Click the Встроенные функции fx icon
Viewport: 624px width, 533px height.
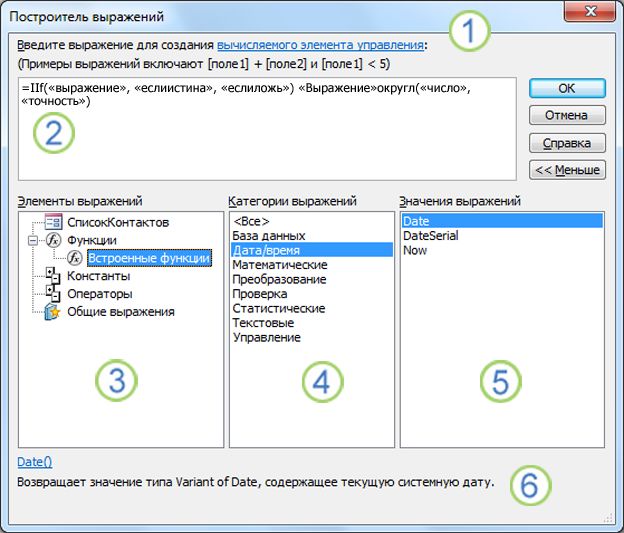(74, 258)
